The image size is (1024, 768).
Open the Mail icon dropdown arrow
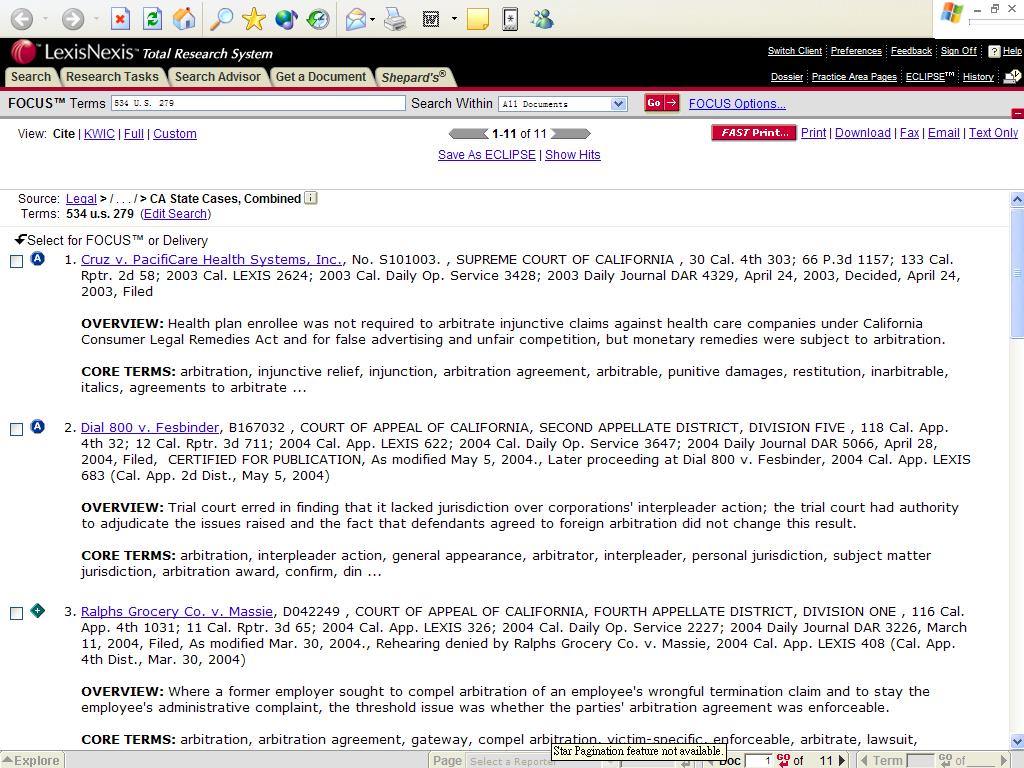coord(372,20)
